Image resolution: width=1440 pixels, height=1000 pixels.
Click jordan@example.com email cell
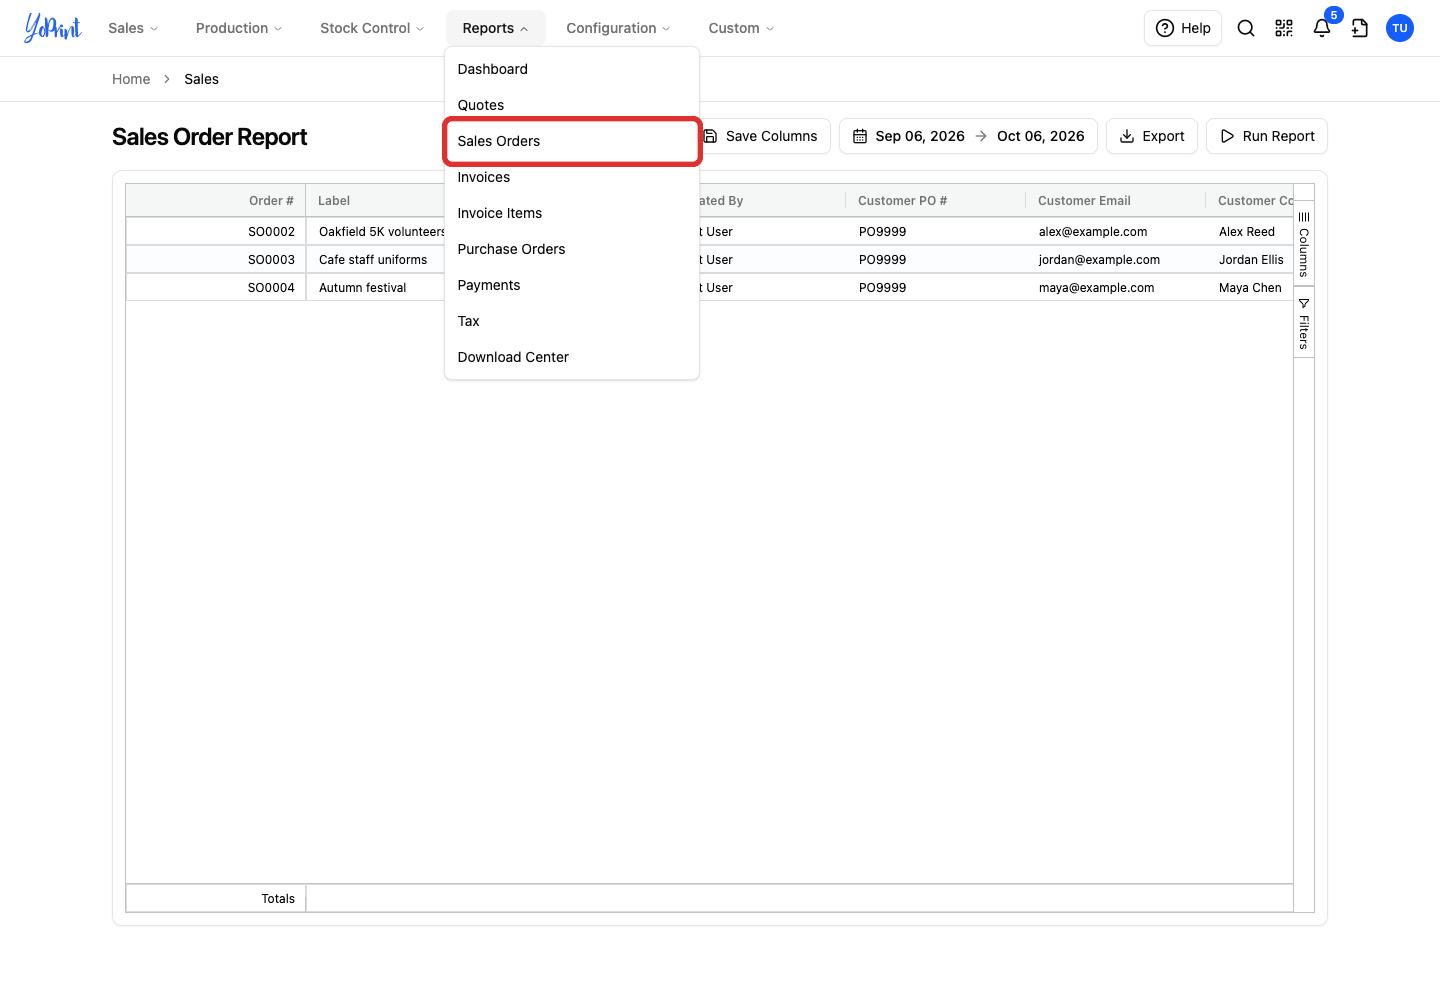(x=1116, y=259)
